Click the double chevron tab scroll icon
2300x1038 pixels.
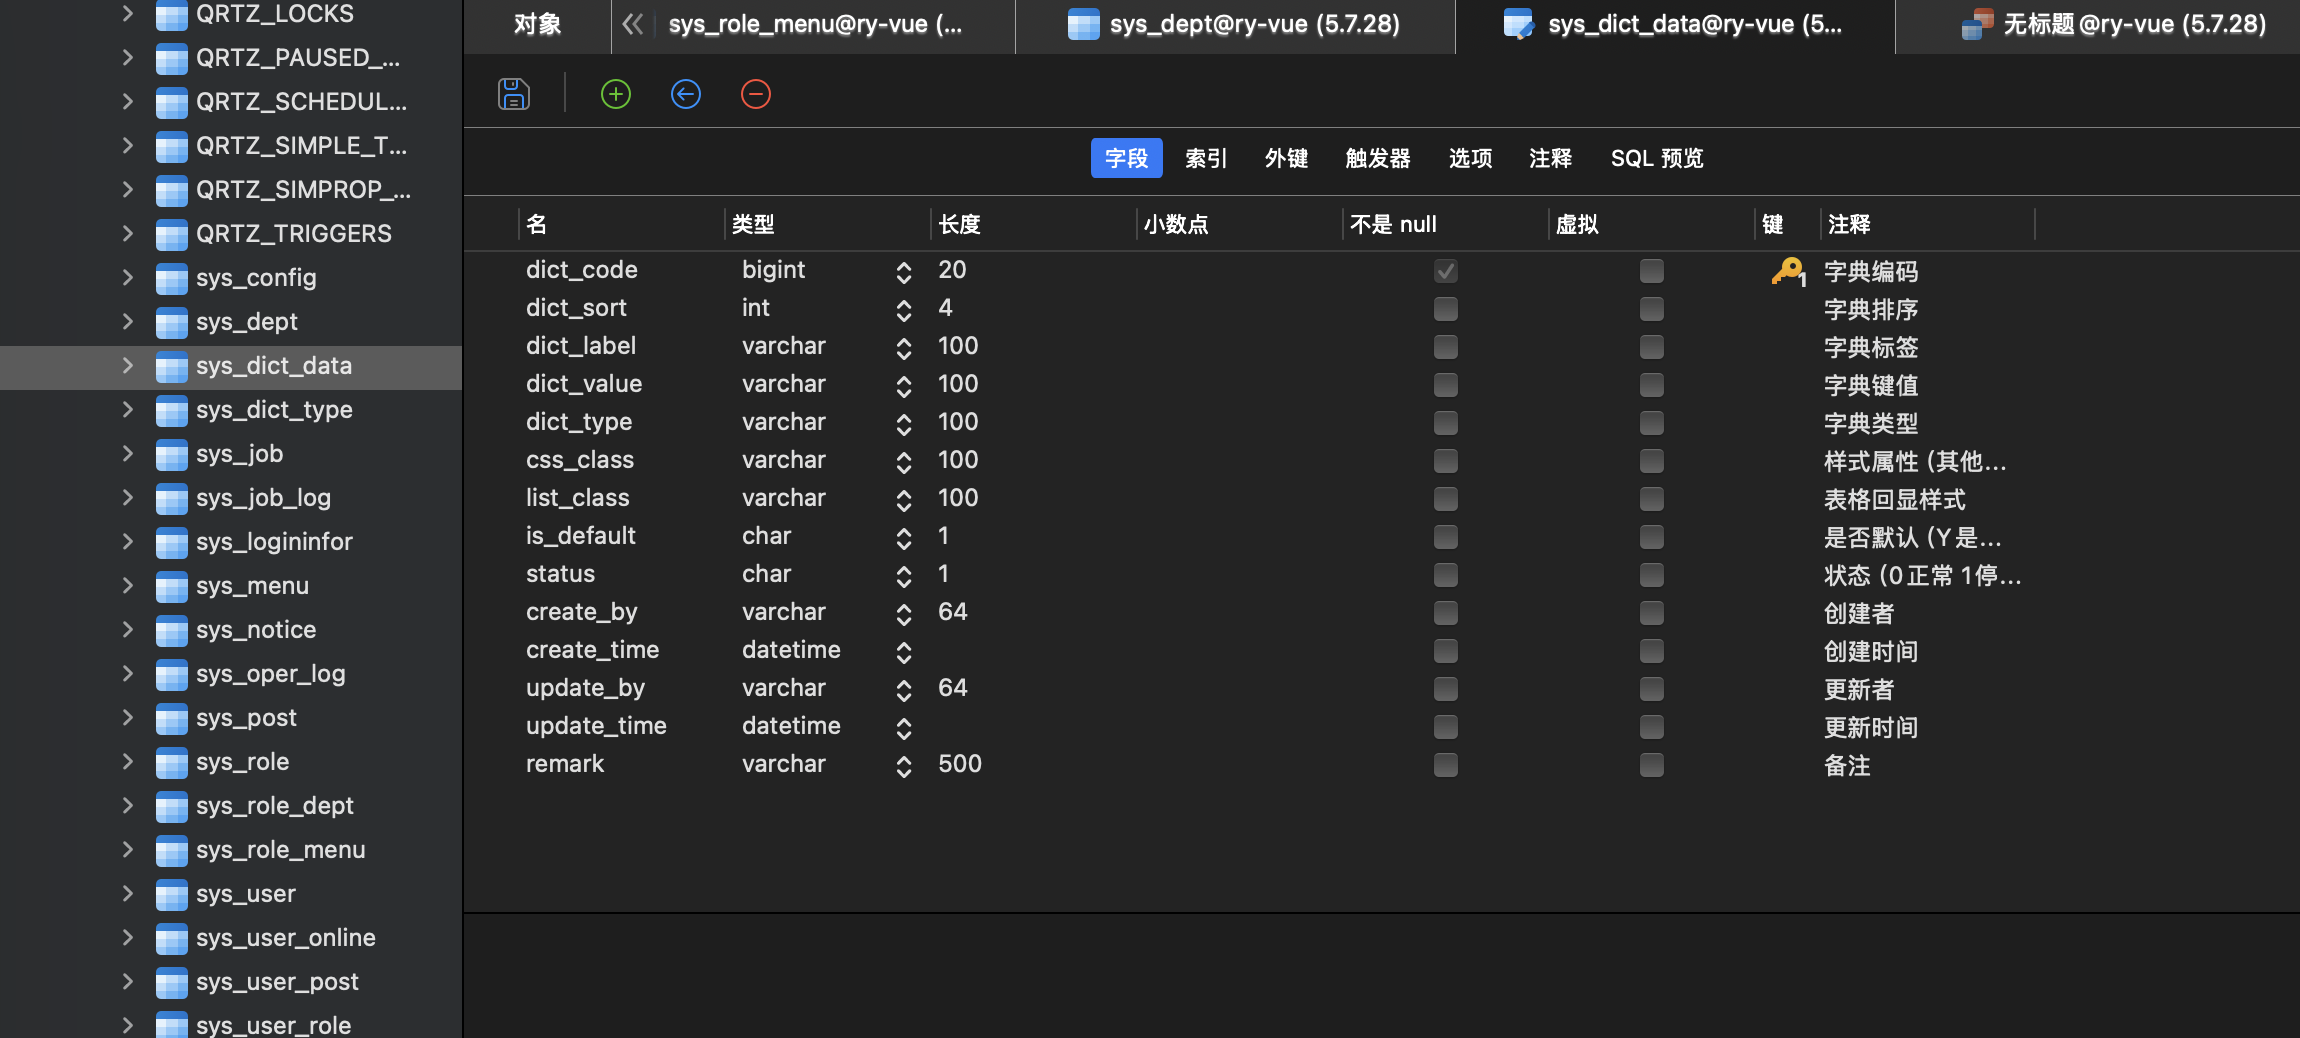point(632,24)
